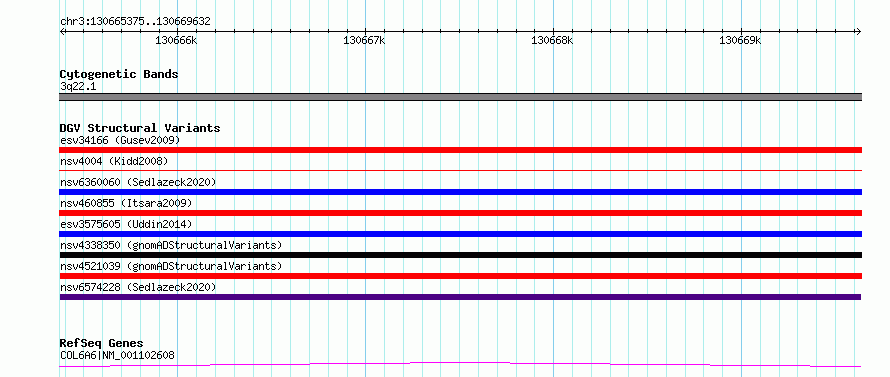Select the gray 3q22.1 cytogenetic band bar

coord(460,97)
